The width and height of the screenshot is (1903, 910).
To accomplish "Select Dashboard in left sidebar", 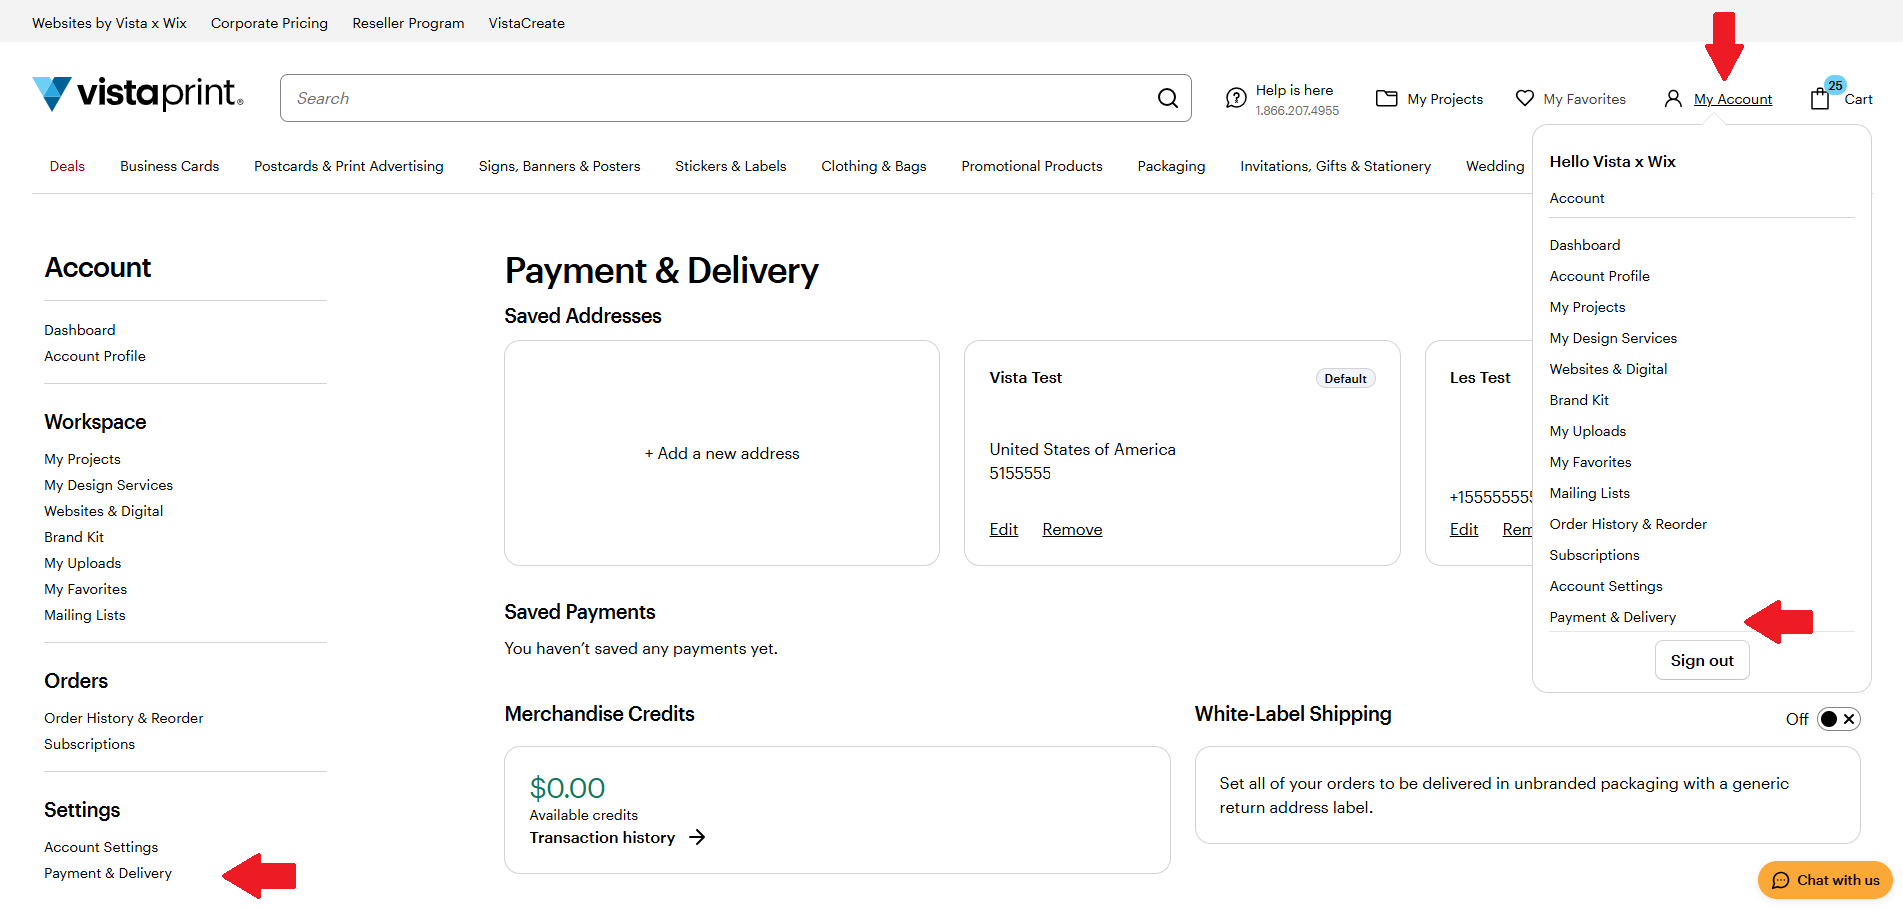I will tap(80, 330).
